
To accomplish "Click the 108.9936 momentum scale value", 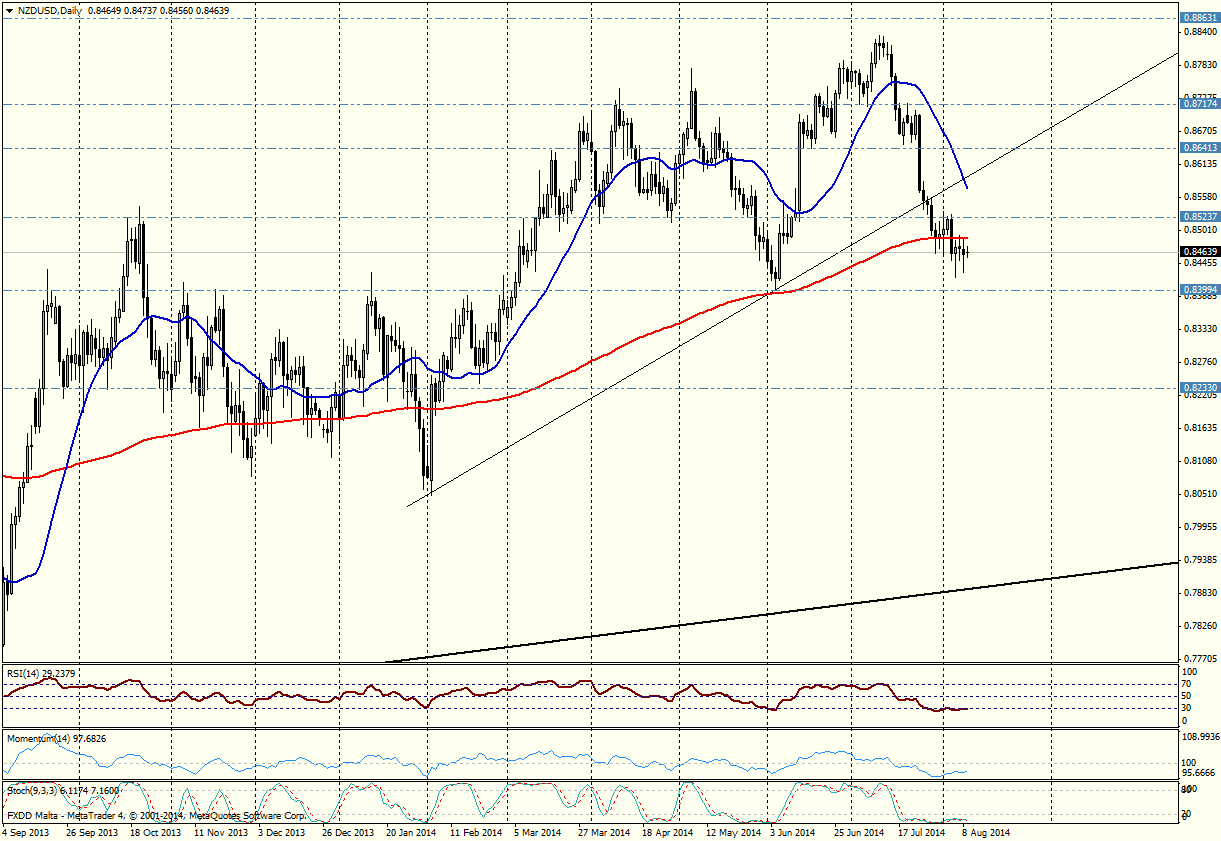I will click(x=1199, y=736).
